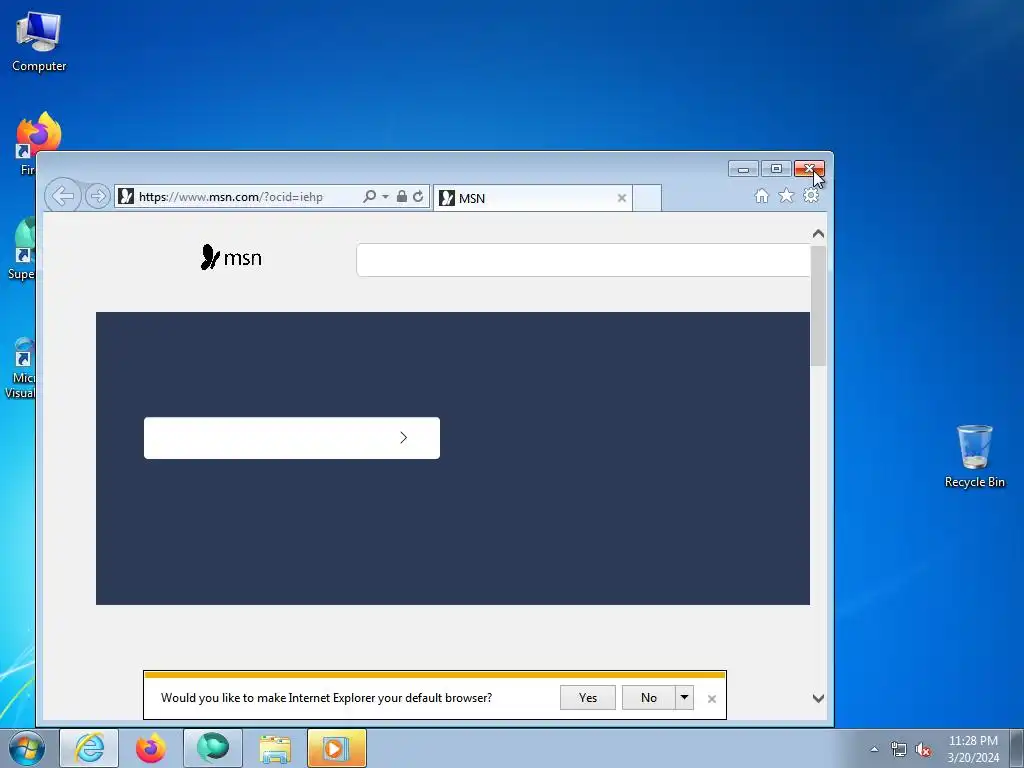Click Internet Explorer taskbar icon

[x=89, y=748]
